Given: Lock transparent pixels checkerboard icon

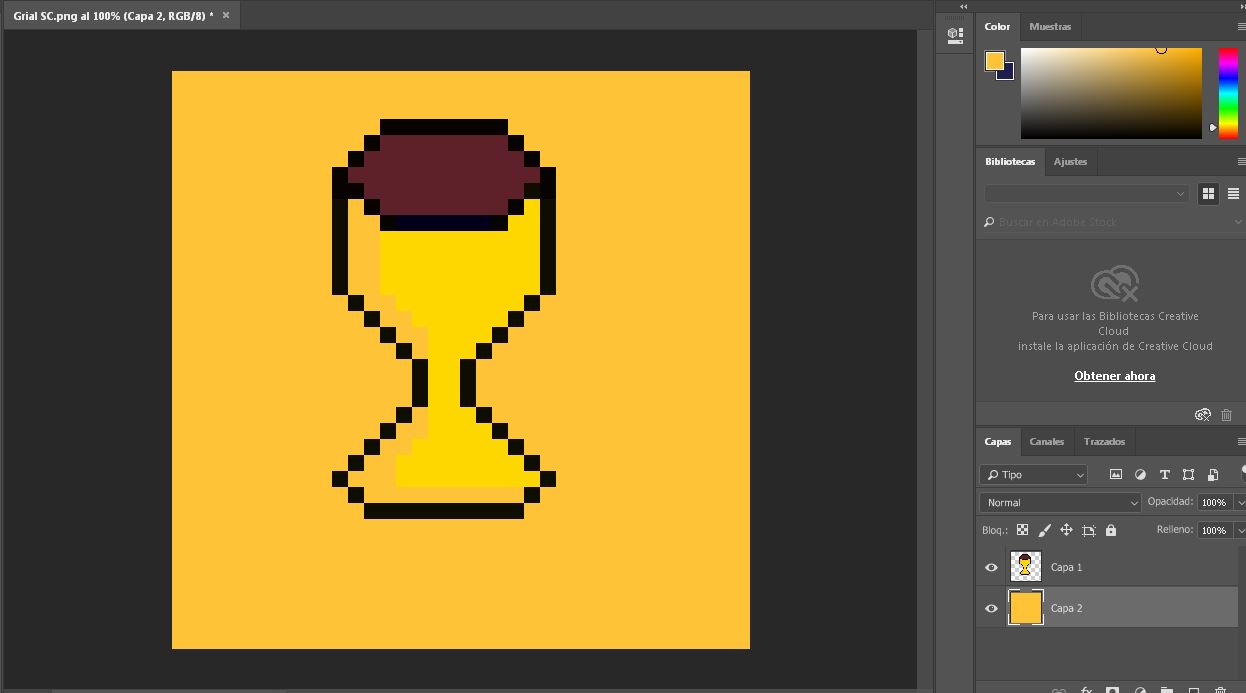Looking at the screenshot, I should tap(1022, 530).
